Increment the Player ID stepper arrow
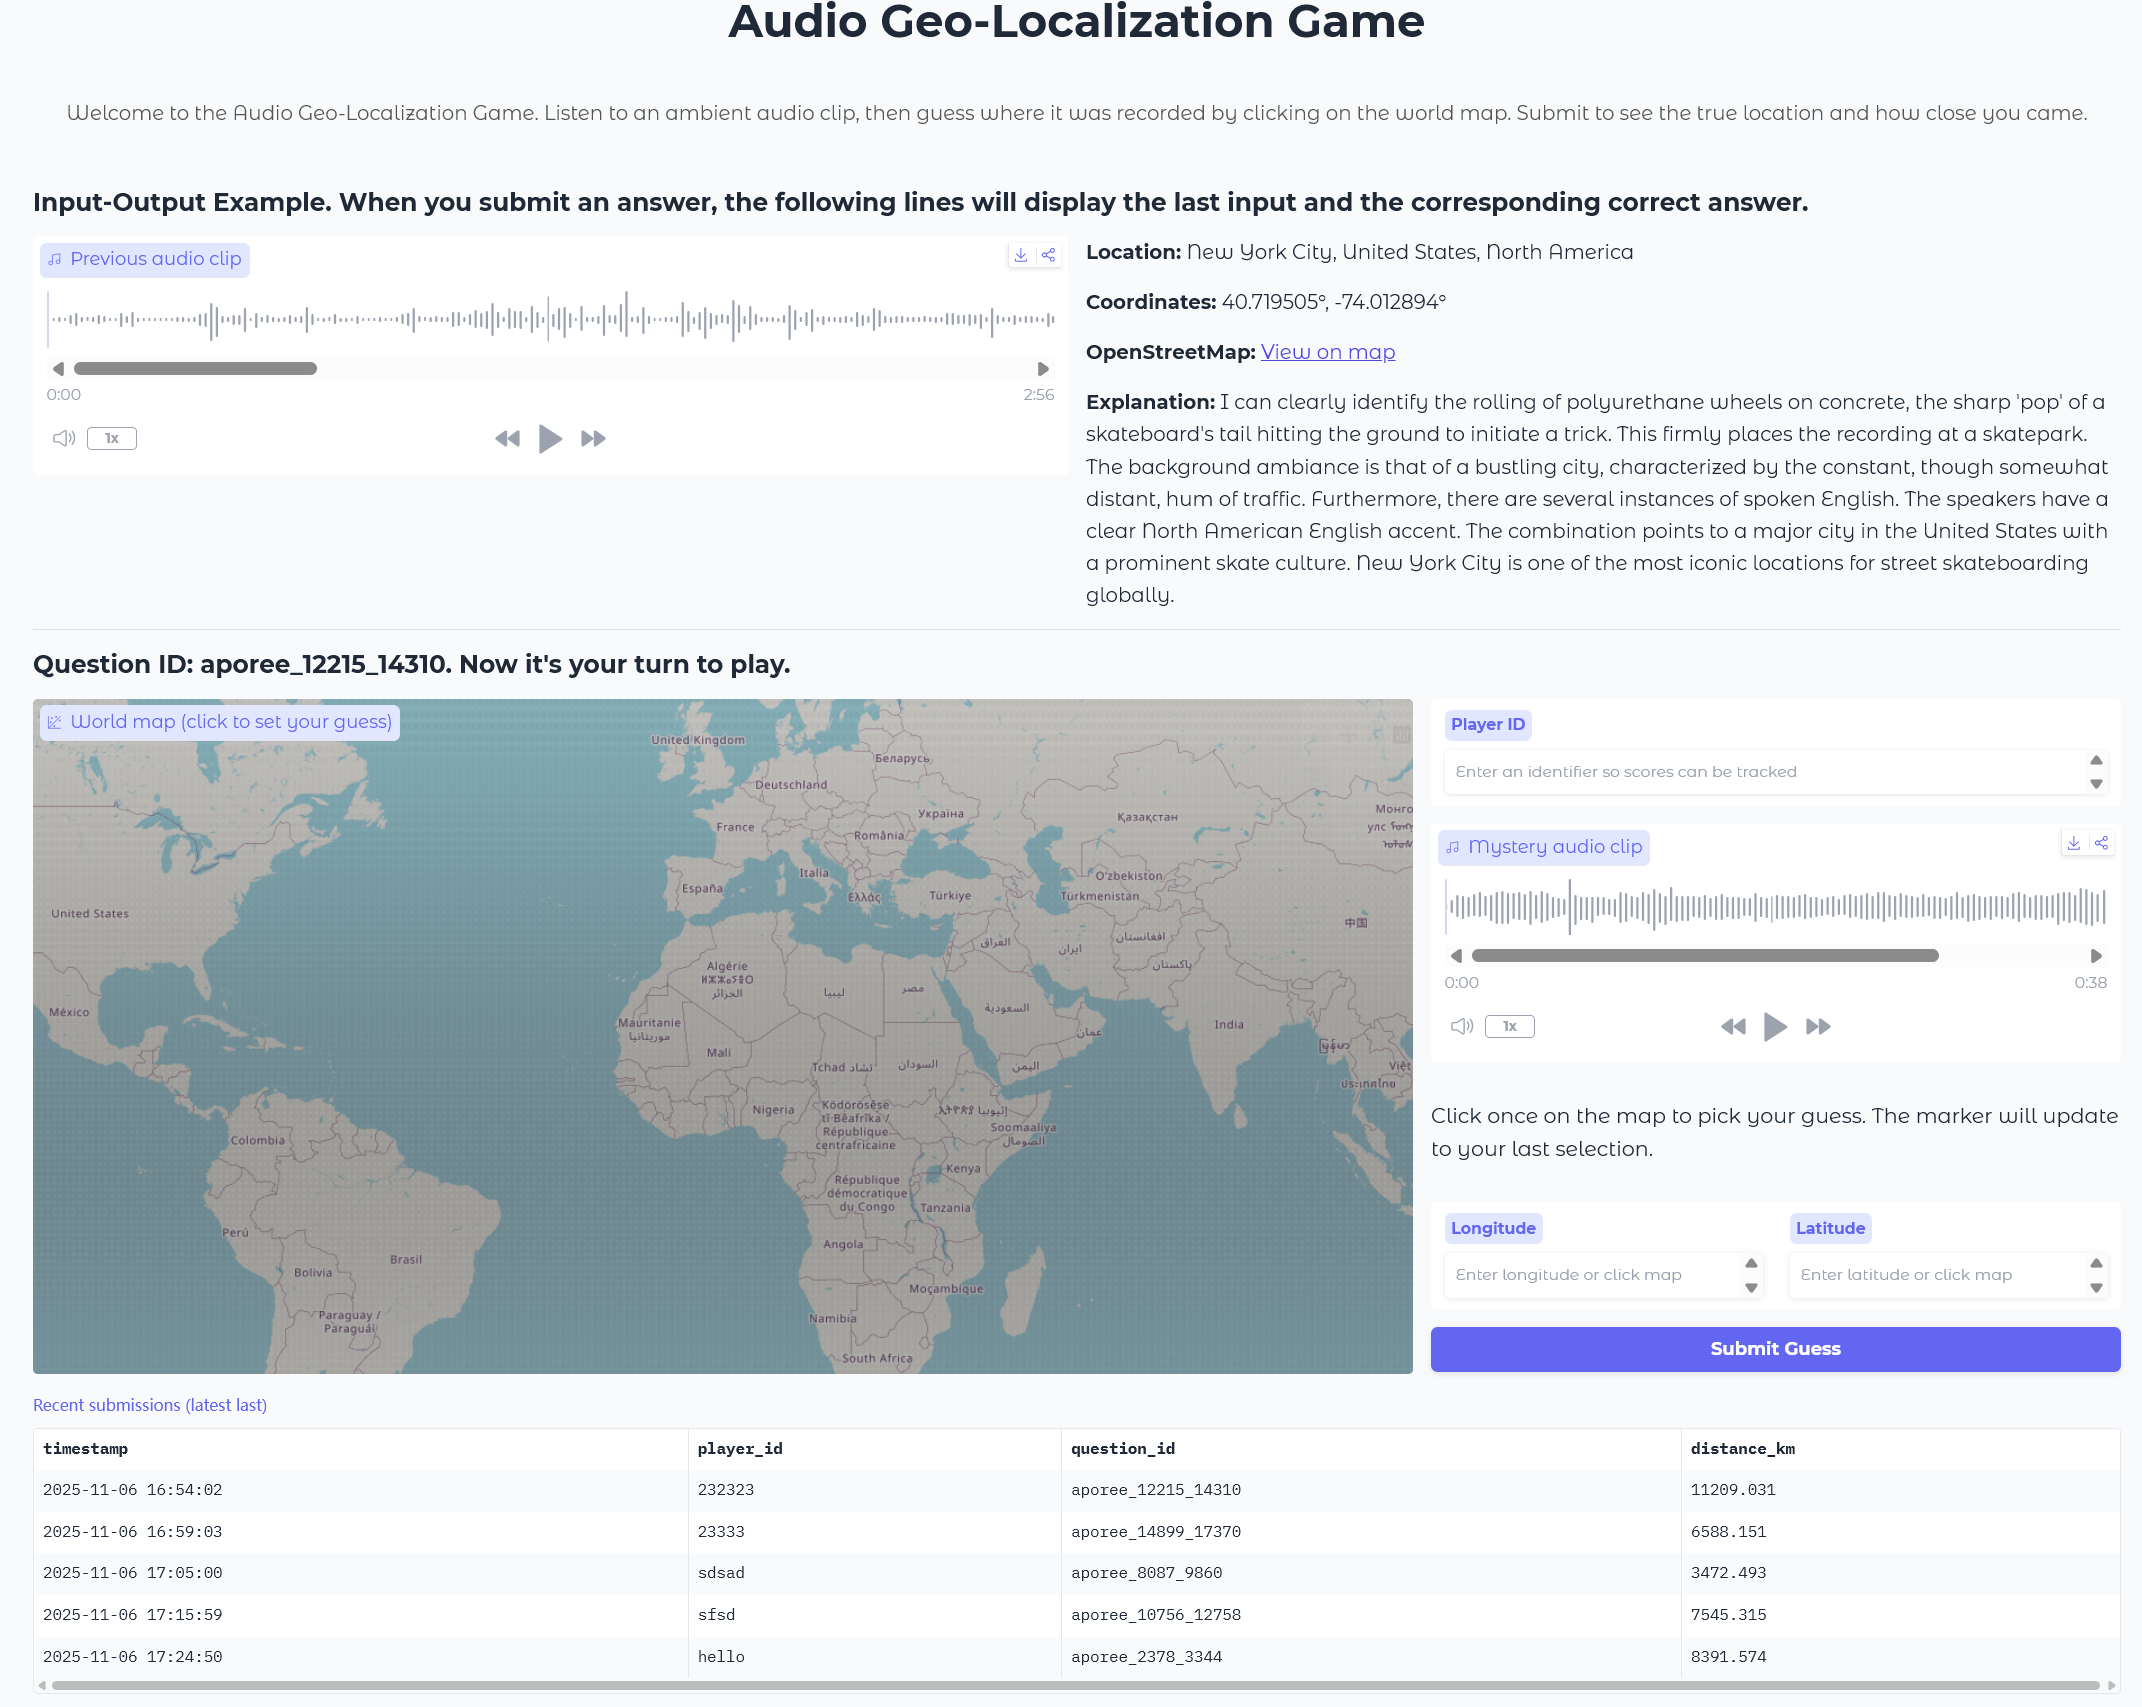Screen dimensions: 2142x1707 (2096, 760)
